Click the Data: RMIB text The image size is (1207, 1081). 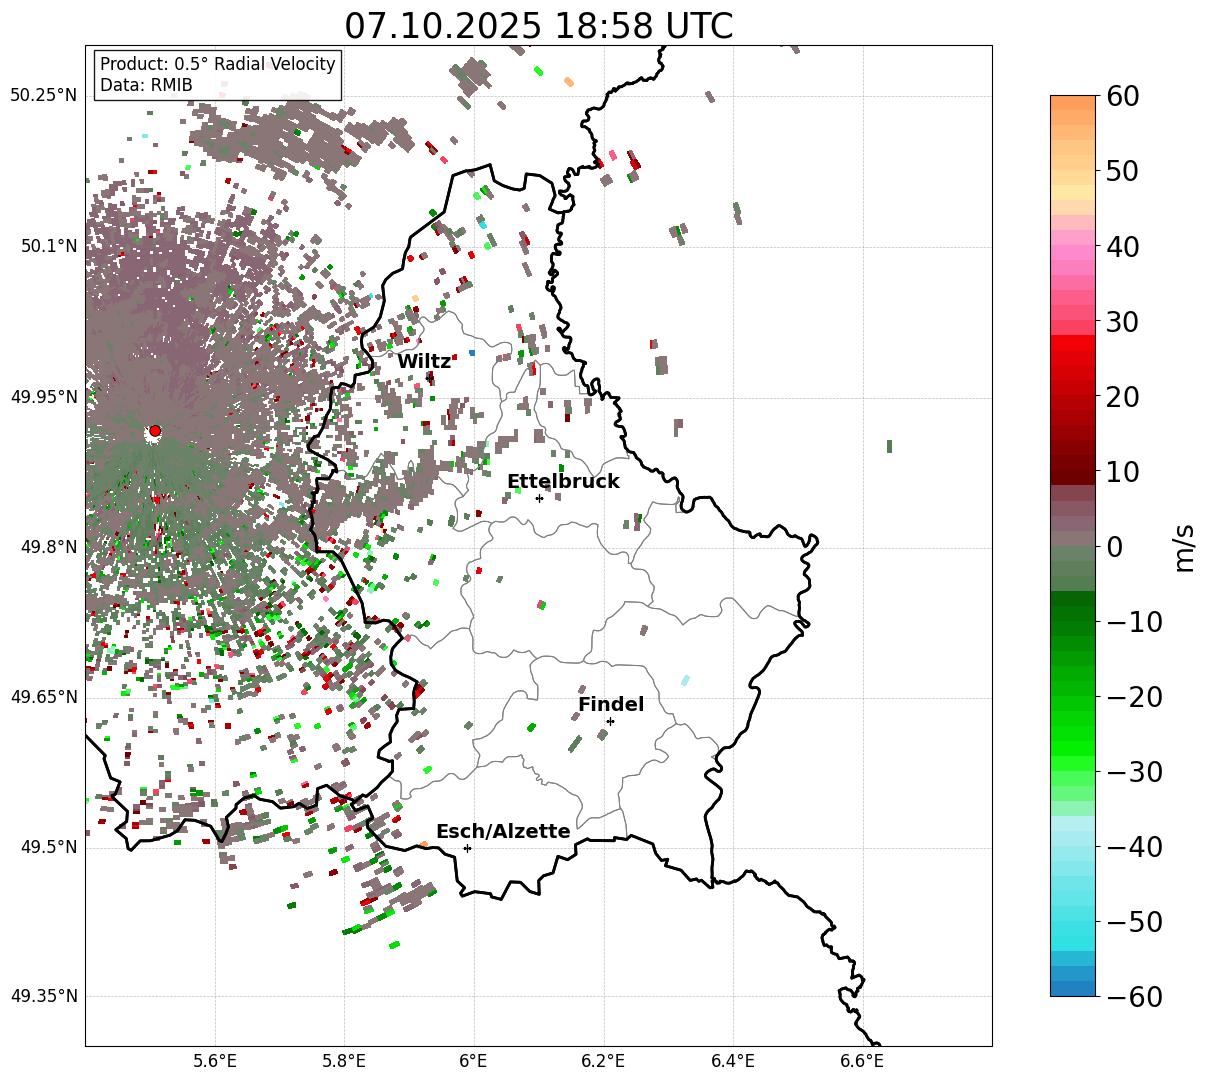click(x=146, y=85)
